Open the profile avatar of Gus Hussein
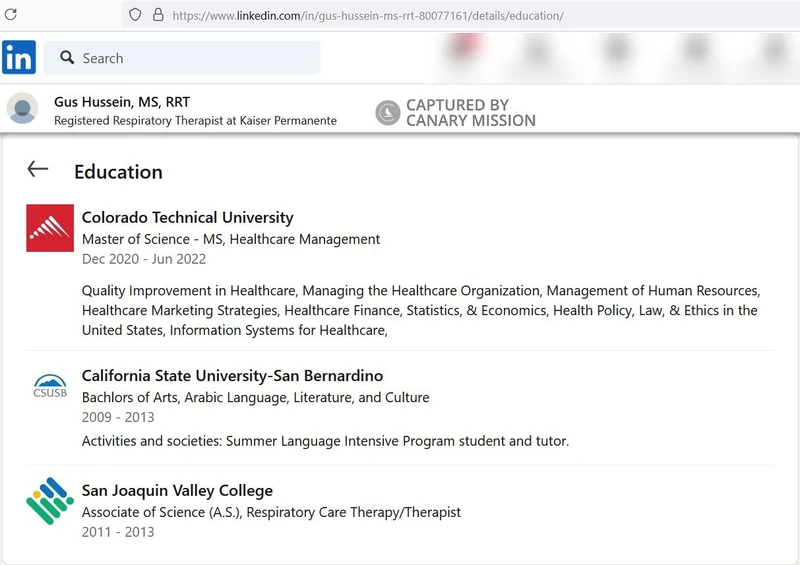 coord(22,108)
